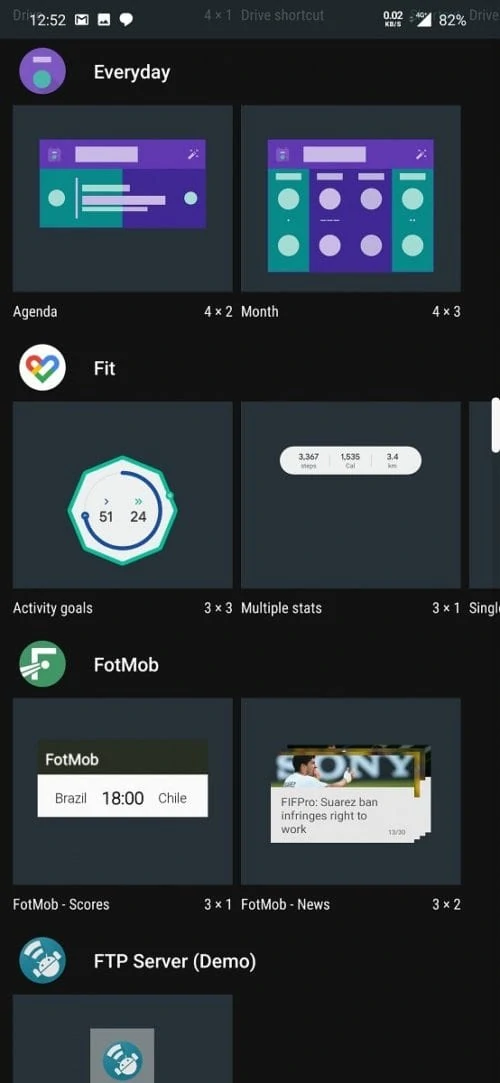
Task: Choose the Fit Multiple stats widget
Action: (350, 495)
